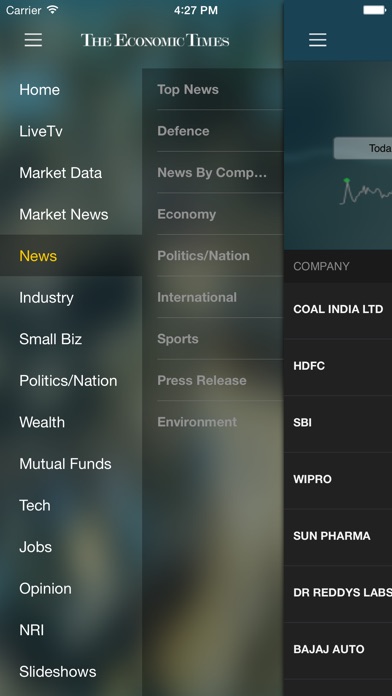Open the Home section
This screenshot has height=696, width=392.
click(71, 90)
